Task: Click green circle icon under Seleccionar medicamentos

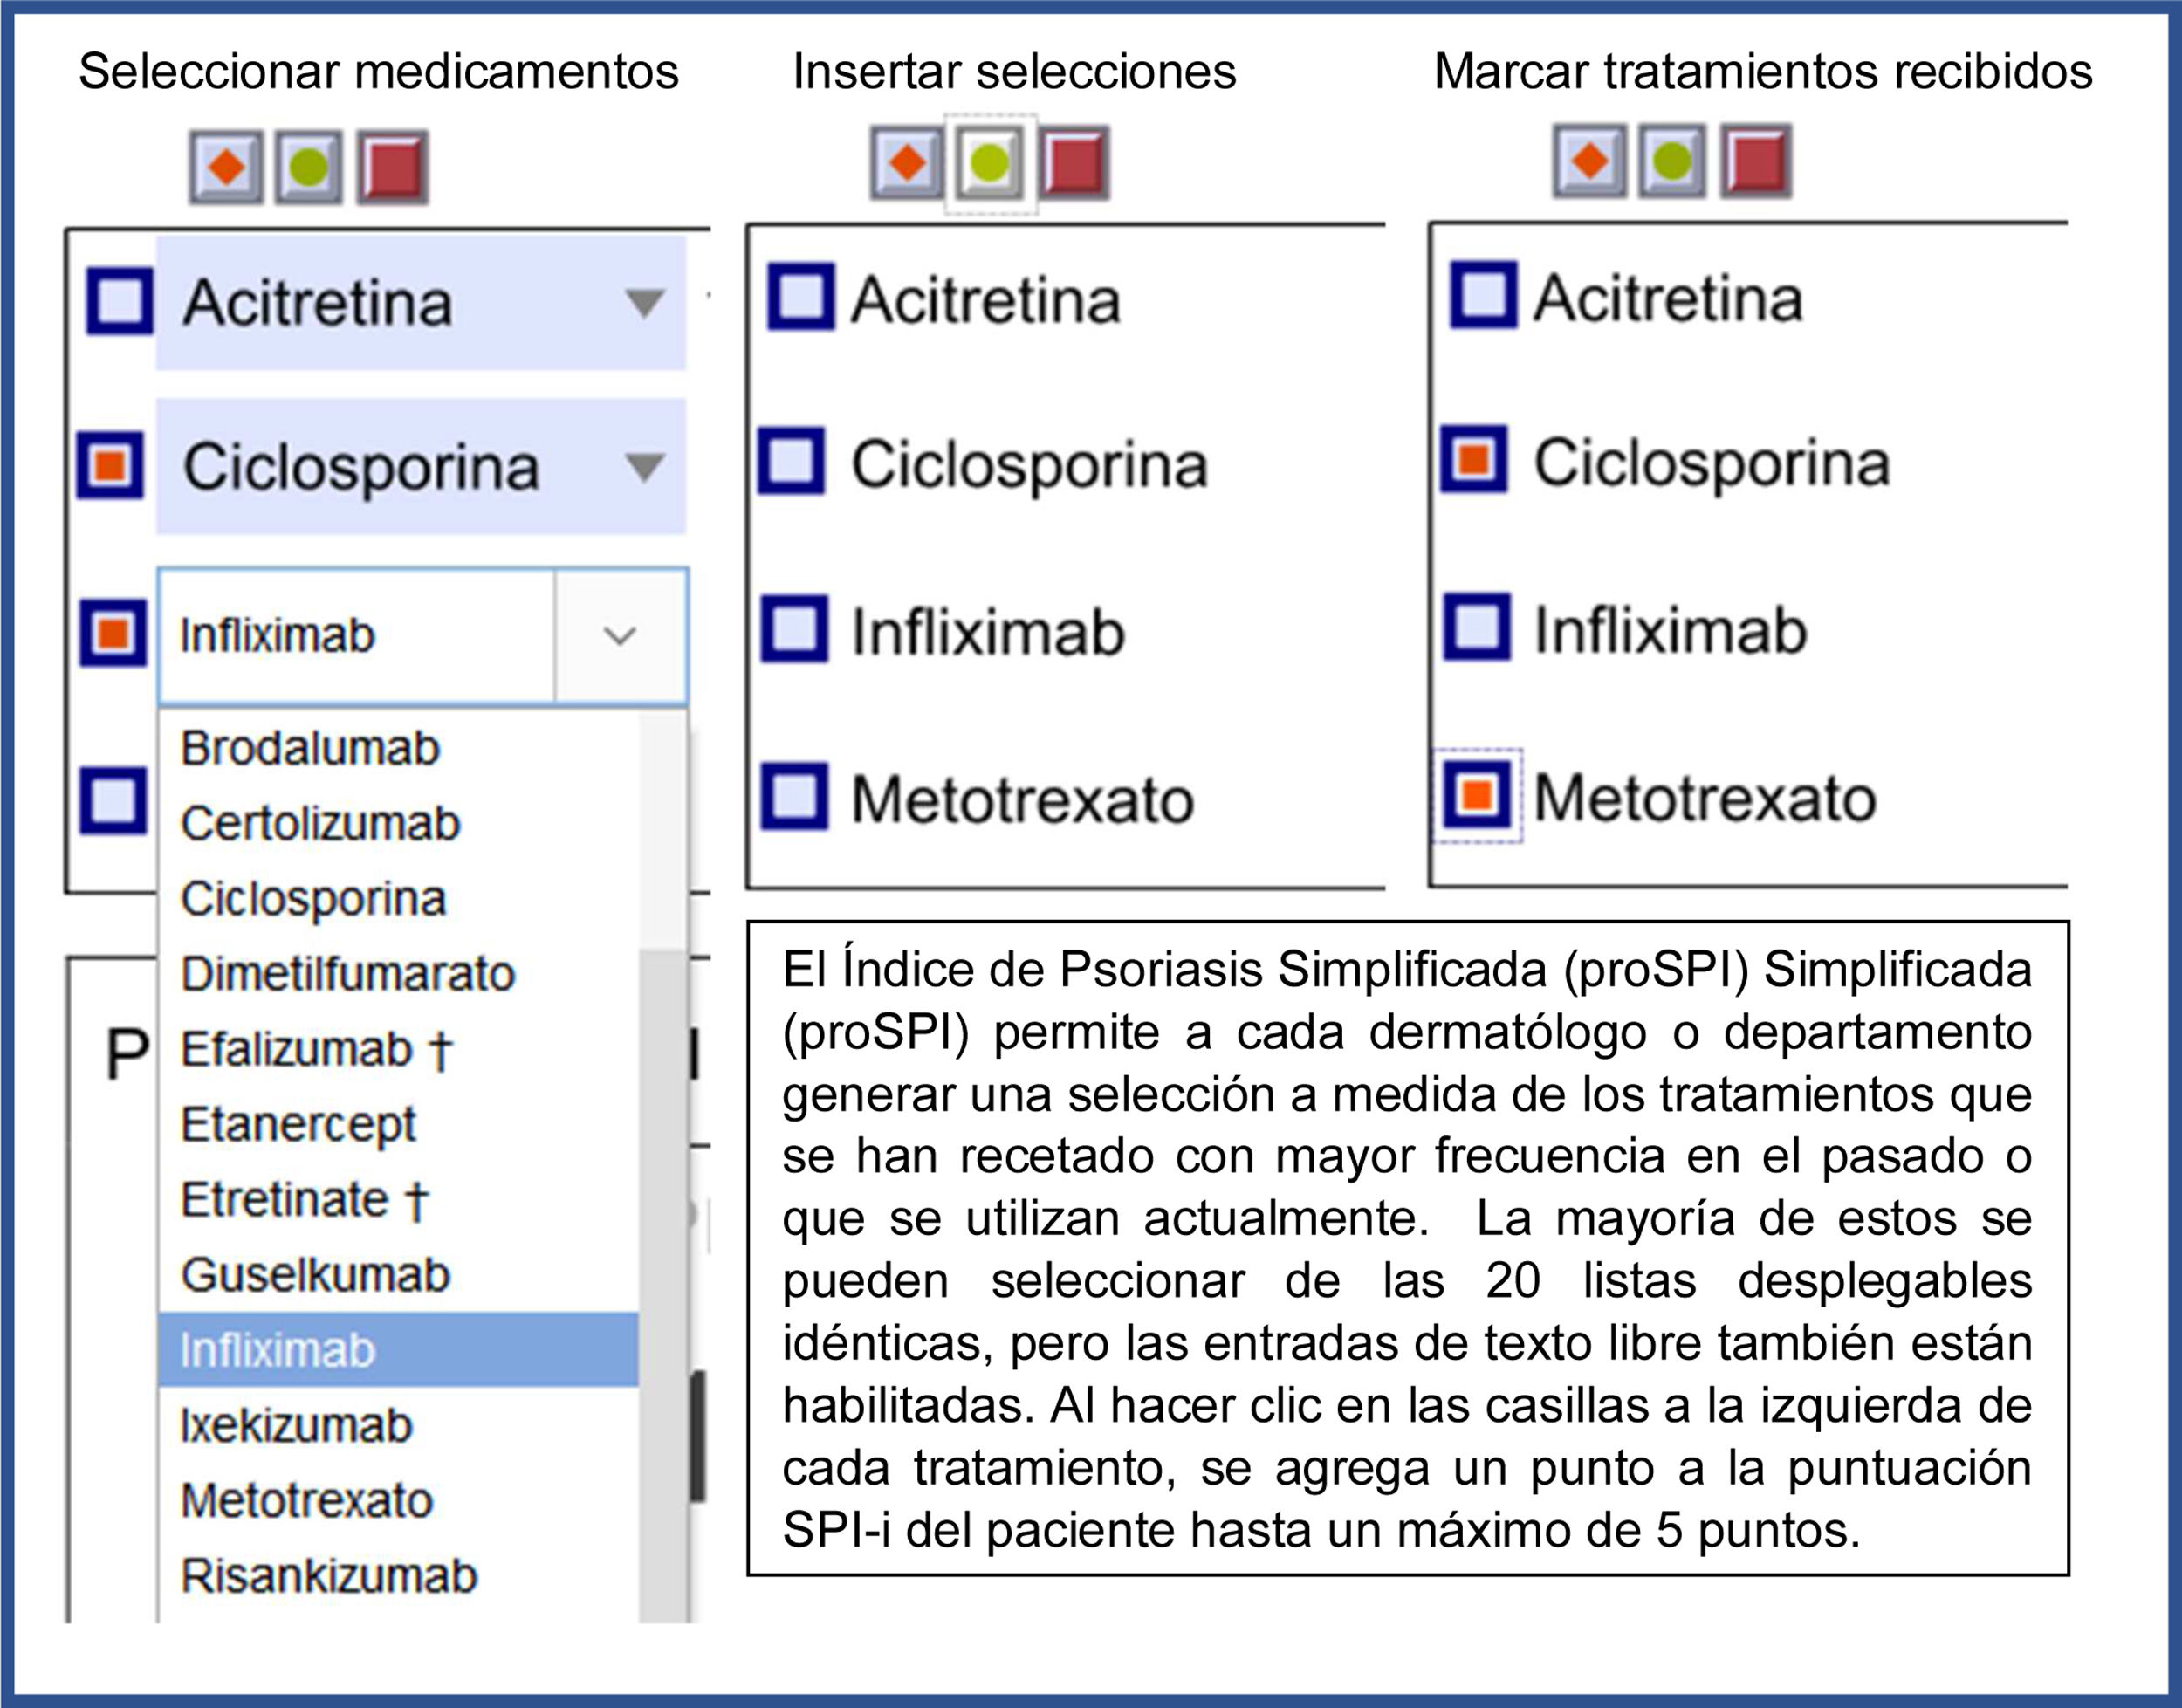Action: [308, 167]
